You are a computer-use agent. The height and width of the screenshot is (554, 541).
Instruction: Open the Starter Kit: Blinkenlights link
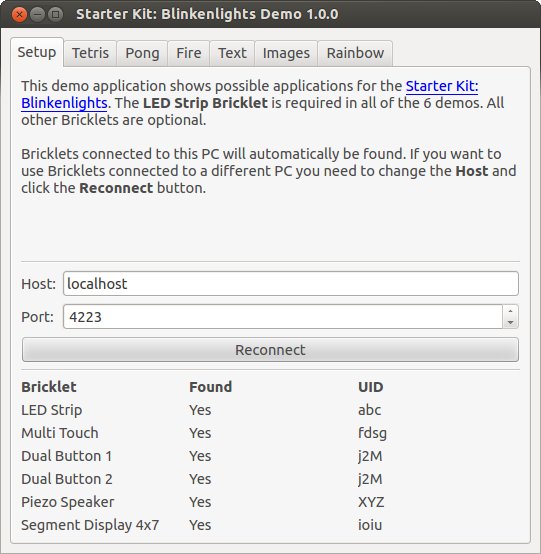(x=249, y=94)
